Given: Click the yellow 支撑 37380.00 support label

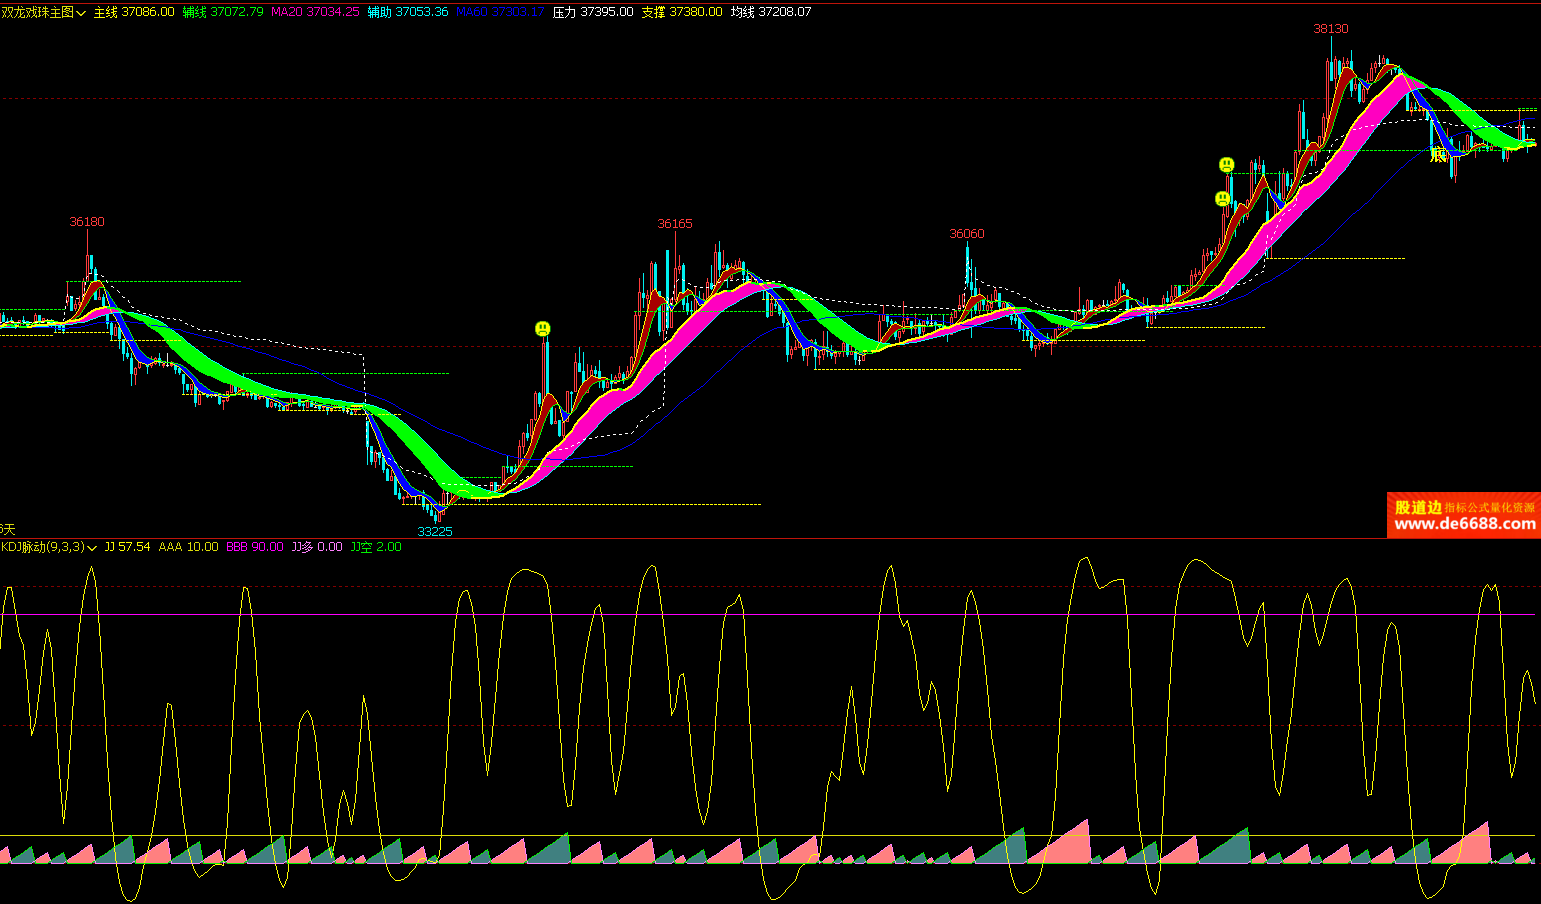Looking at the screenshot, I should pyautogui.click(x=681, y=12).
